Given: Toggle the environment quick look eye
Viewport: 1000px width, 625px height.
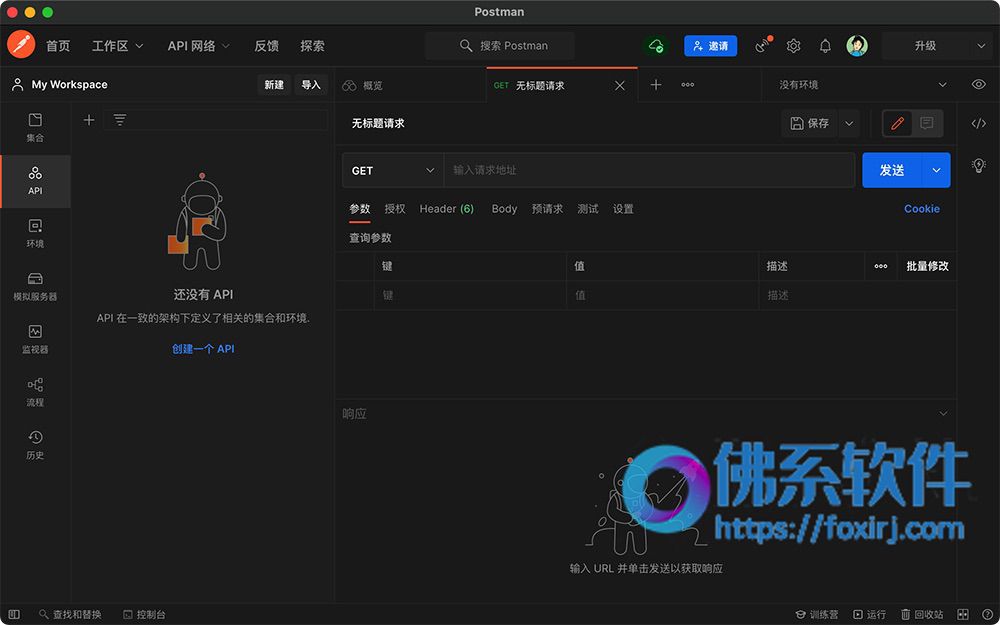Looking at the screenshot, I should pyautogui.click(x=978, y=85).
